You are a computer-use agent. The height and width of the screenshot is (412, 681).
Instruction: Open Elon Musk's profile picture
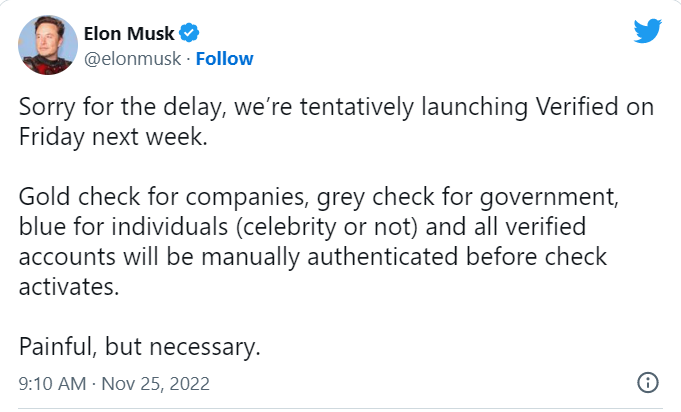tap(42, 46)
